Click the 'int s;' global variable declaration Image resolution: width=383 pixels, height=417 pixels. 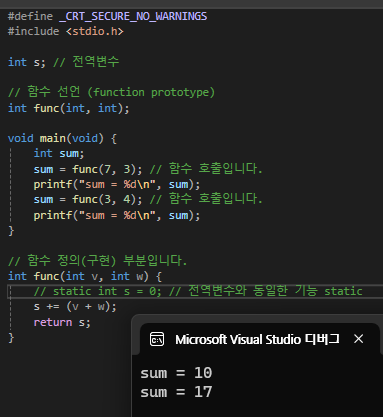27,62
